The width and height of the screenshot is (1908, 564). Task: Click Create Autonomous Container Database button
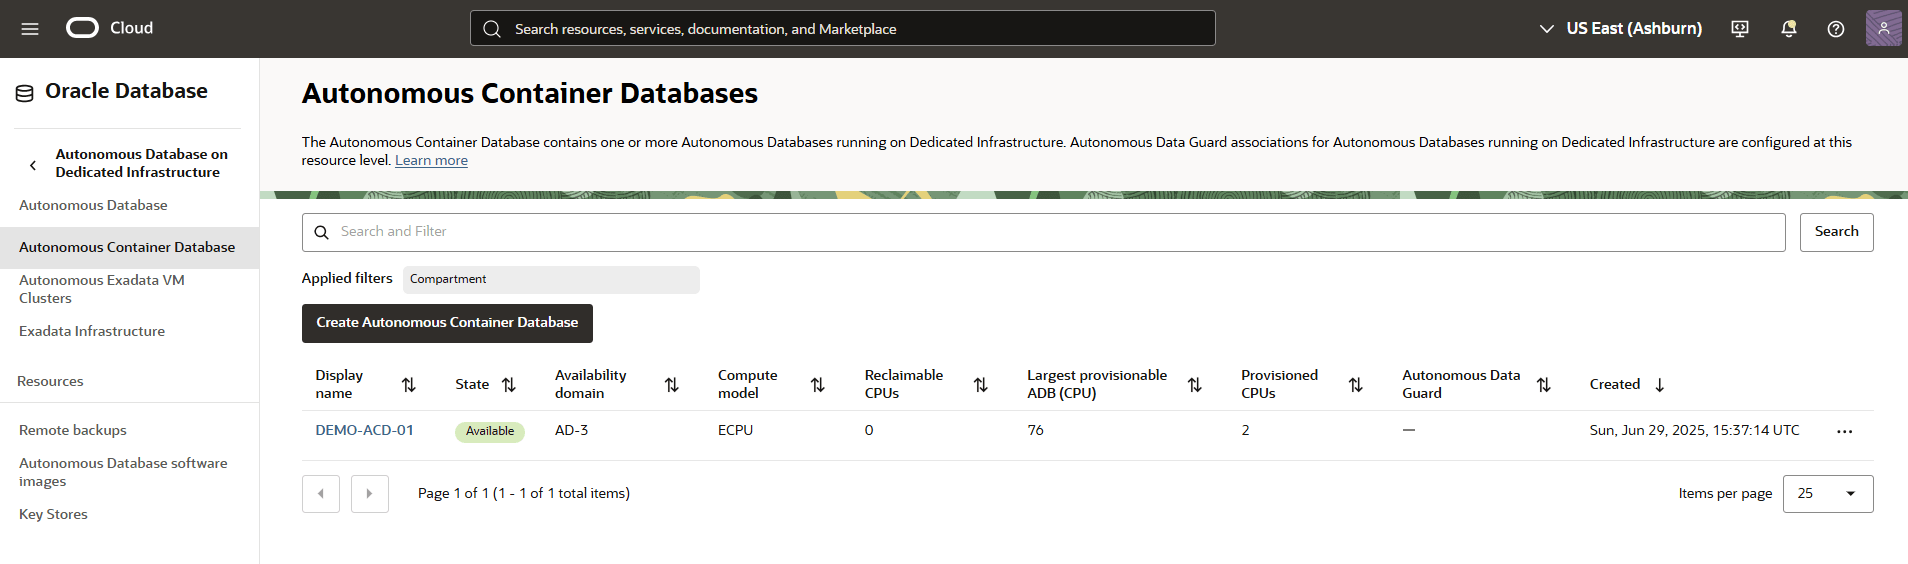pos(447,323)
